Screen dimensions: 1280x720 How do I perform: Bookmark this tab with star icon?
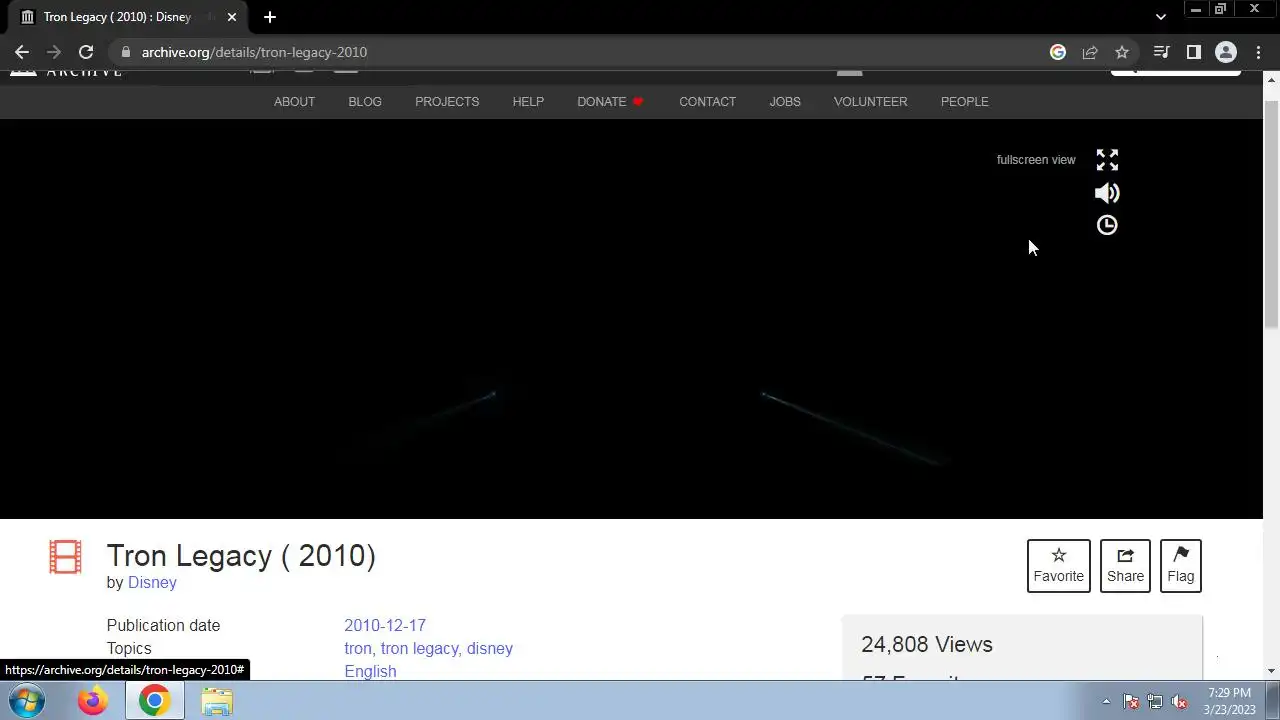pos(1122,52)
